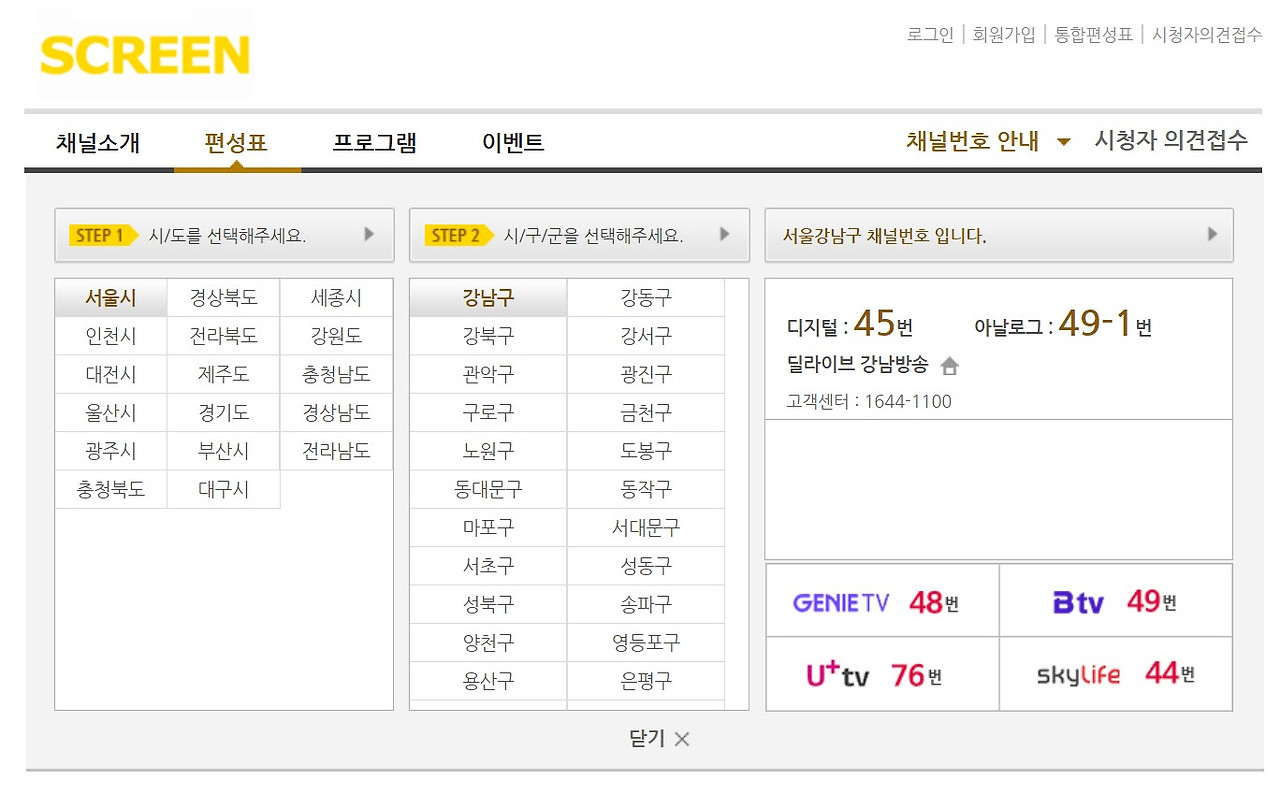1280x794 pixels.
Task: Click the STEP 2 arrow for 시/구/군 선택
Action: (x=725, y=235)
